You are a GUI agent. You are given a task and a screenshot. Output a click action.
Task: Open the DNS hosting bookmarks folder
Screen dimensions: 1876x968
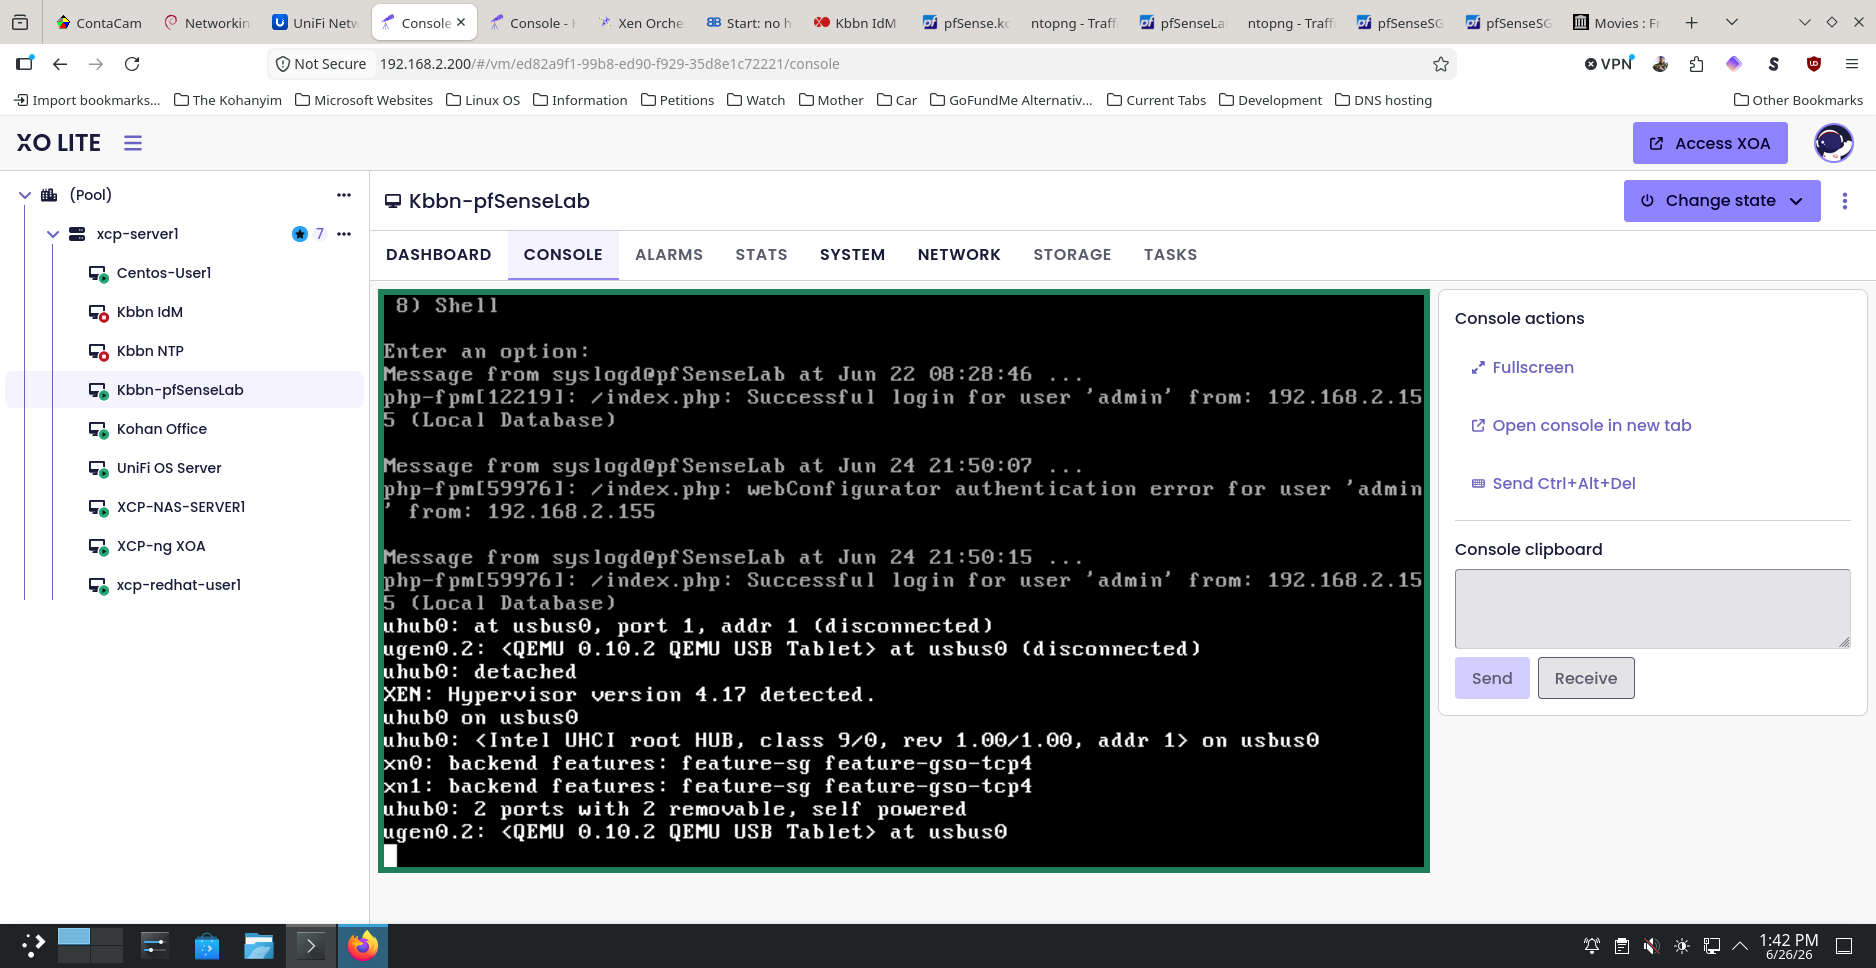coord(1384,100)
